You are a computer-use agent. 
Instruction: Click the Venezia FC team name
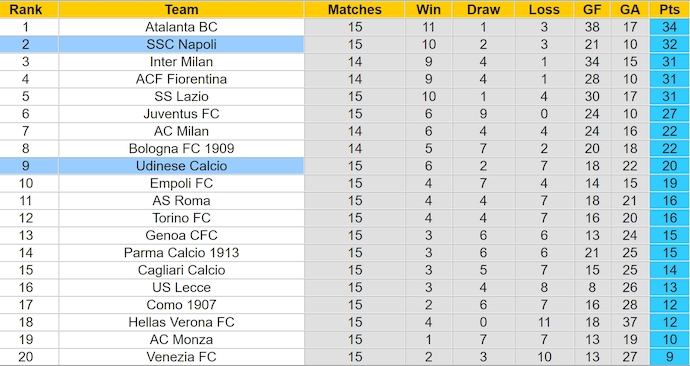pos(181,357)
